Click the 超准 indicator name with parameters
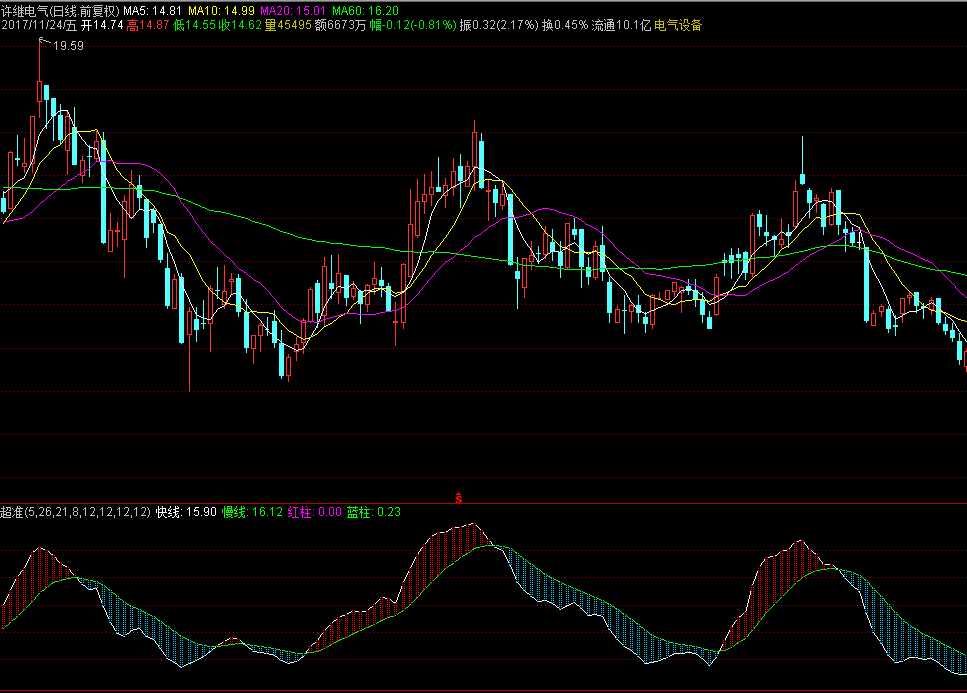Screen dimensions: 967x693 pos(76,512)
